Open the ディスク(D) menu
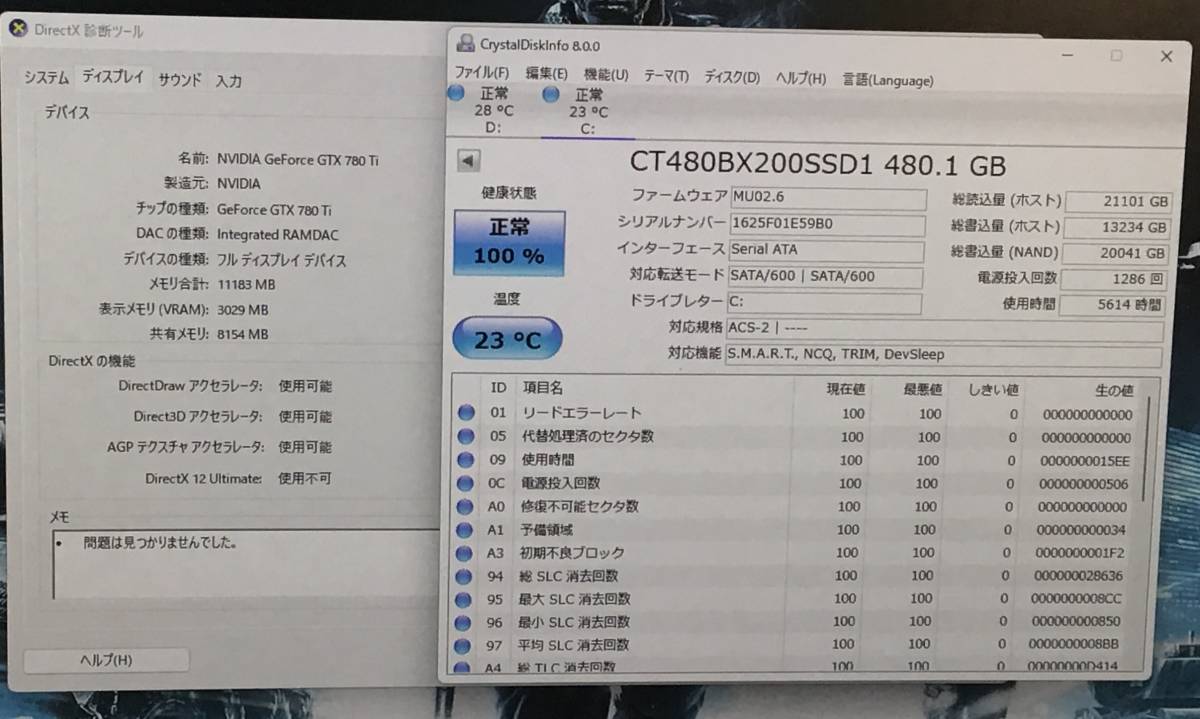1200x719 pixels. 732,77
